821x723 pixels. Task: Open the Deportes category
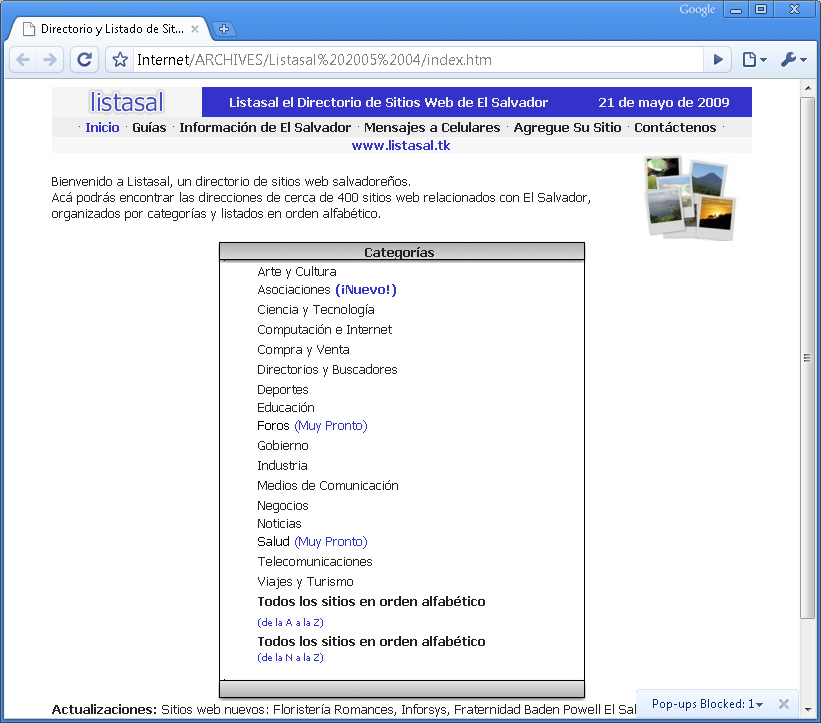pyautogui.click(x=283, y=390)
